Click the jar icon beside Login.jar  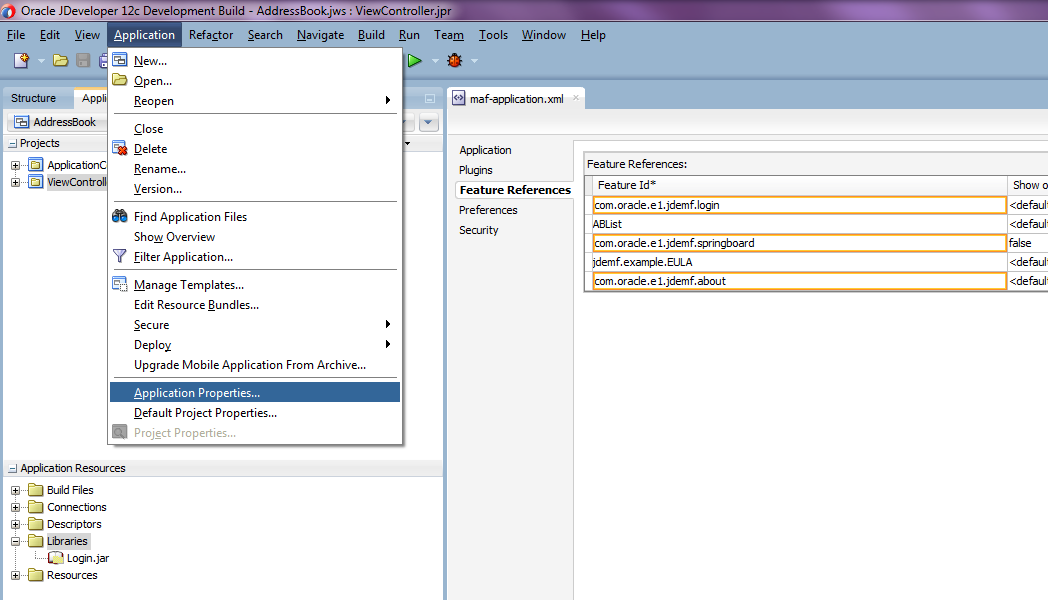tap(55, 557)
